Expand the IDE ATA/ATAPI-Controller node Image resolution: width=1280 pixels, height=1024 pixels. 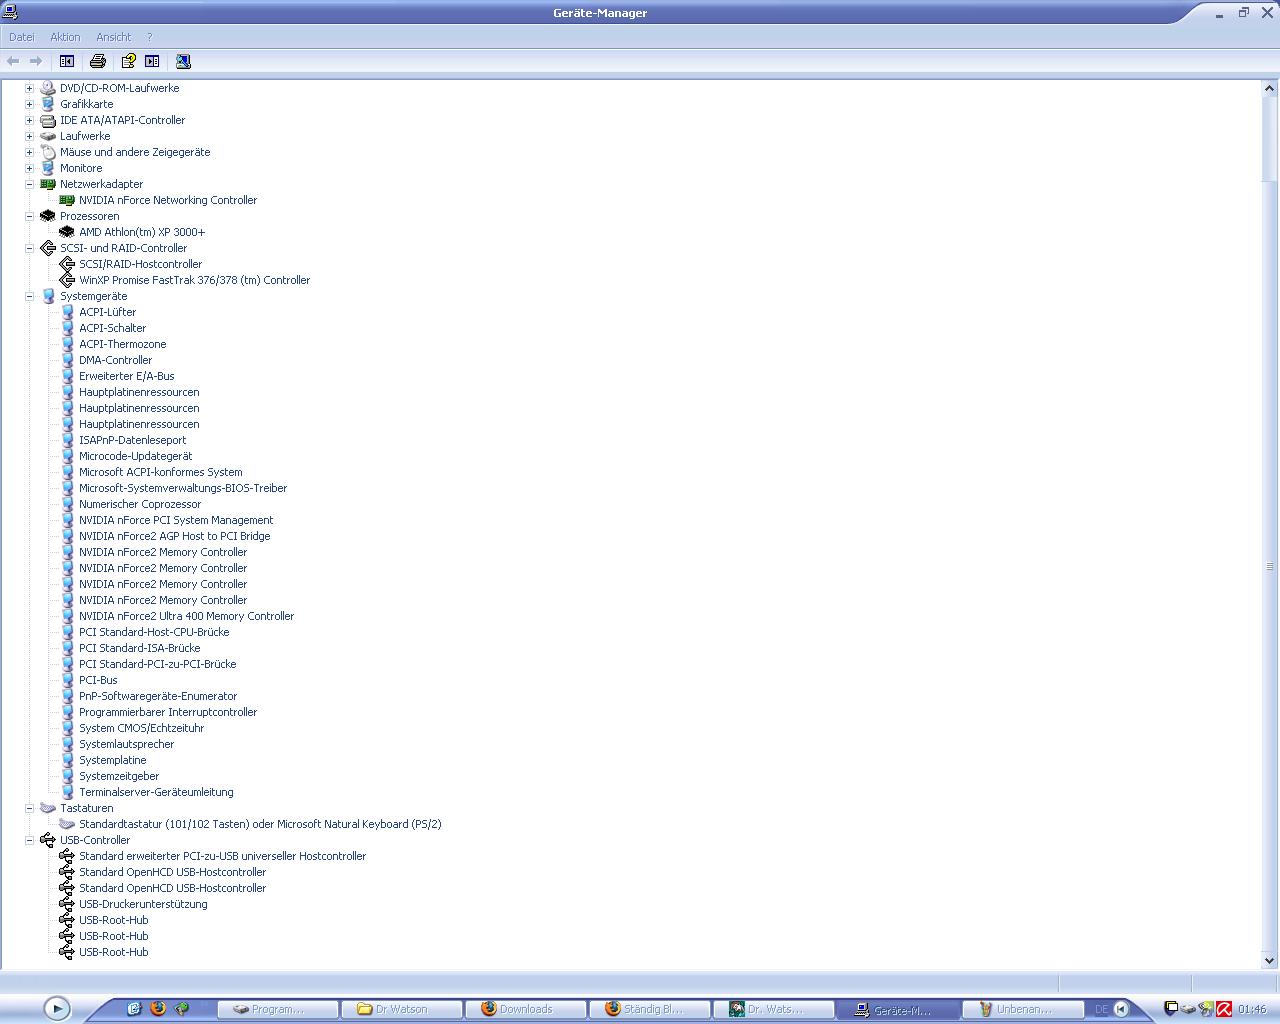(x=29, y=120)
